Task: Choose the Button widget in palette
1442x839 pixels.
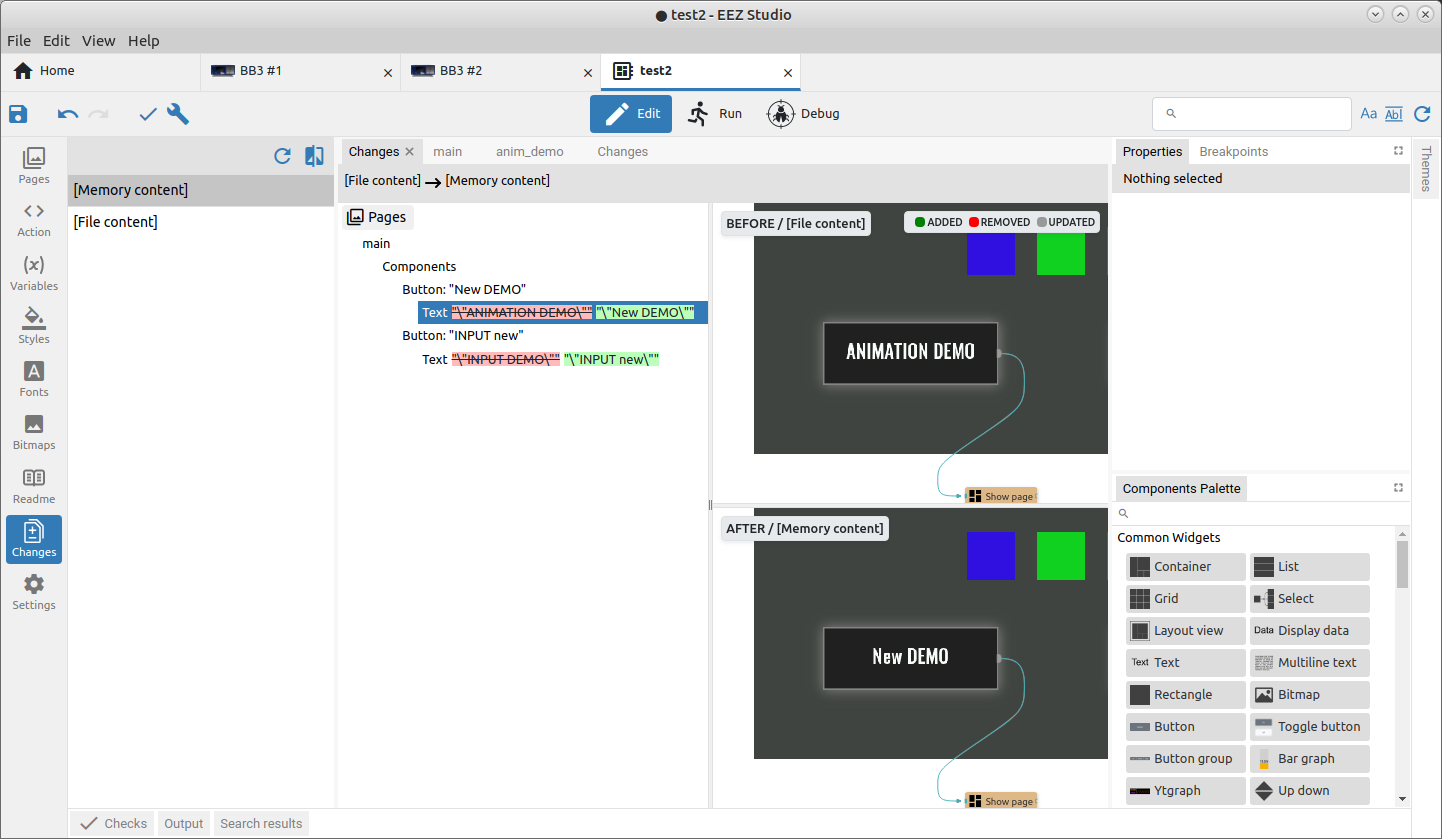Action: click(1186, 727)
